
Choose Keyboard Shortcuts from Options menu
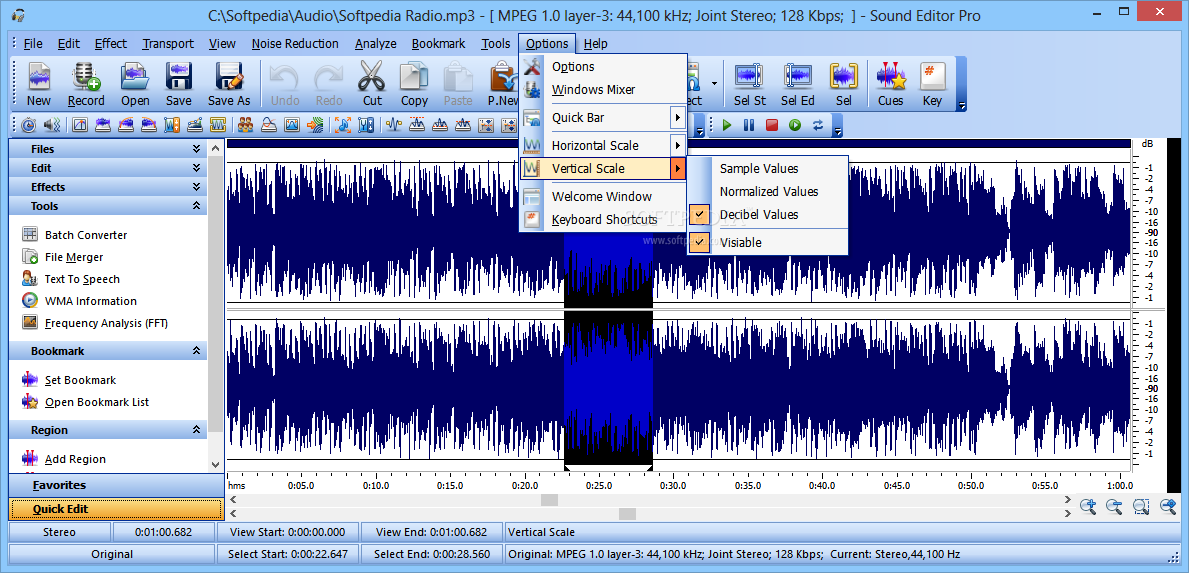pyautogui.click(x=604, y=220)
